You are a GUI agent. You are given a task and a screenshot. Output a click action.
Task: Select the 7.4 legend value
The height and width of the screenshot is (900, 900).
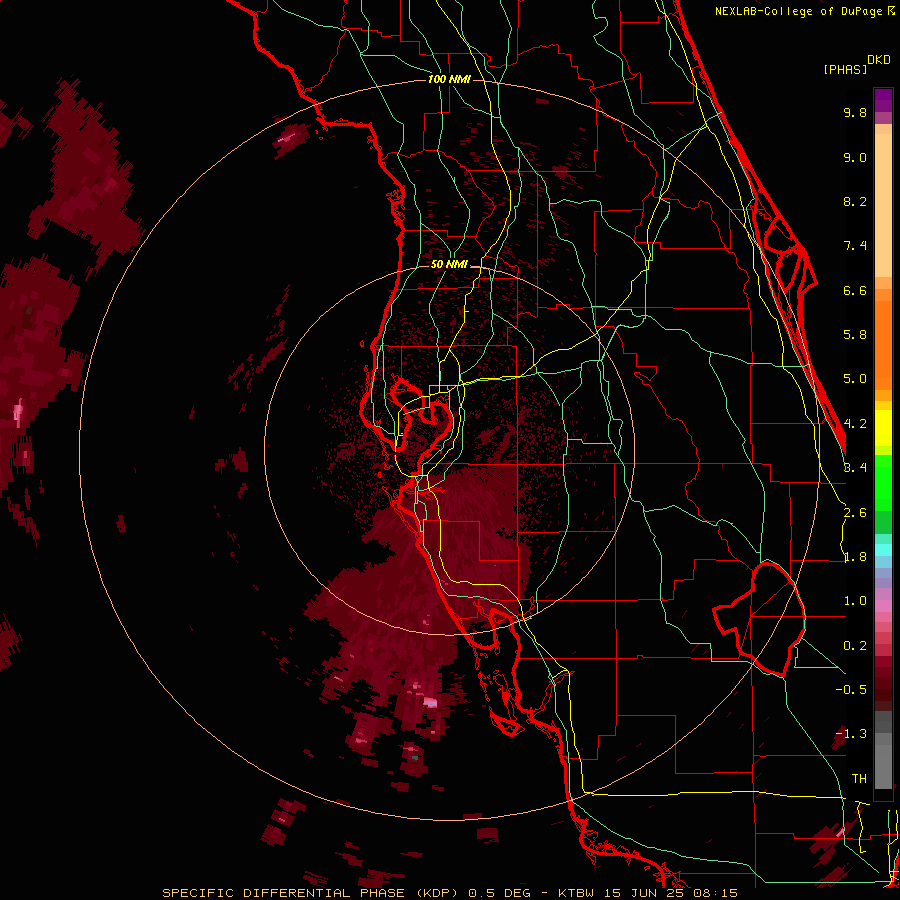coord(855,246)
